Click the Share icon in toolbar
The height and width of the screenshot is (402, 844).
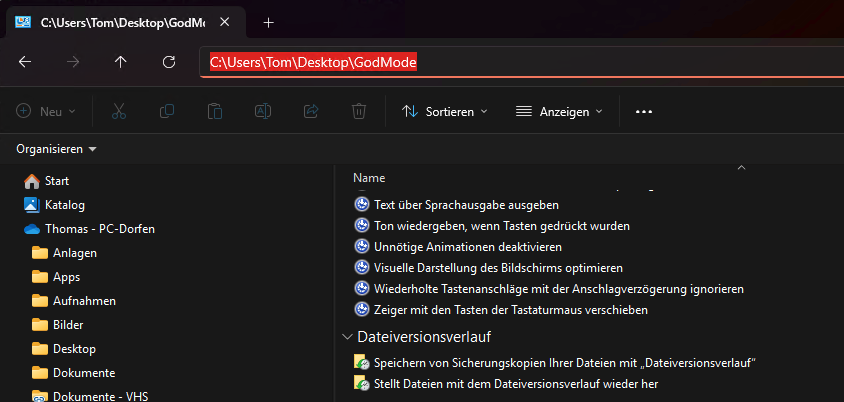311,112
